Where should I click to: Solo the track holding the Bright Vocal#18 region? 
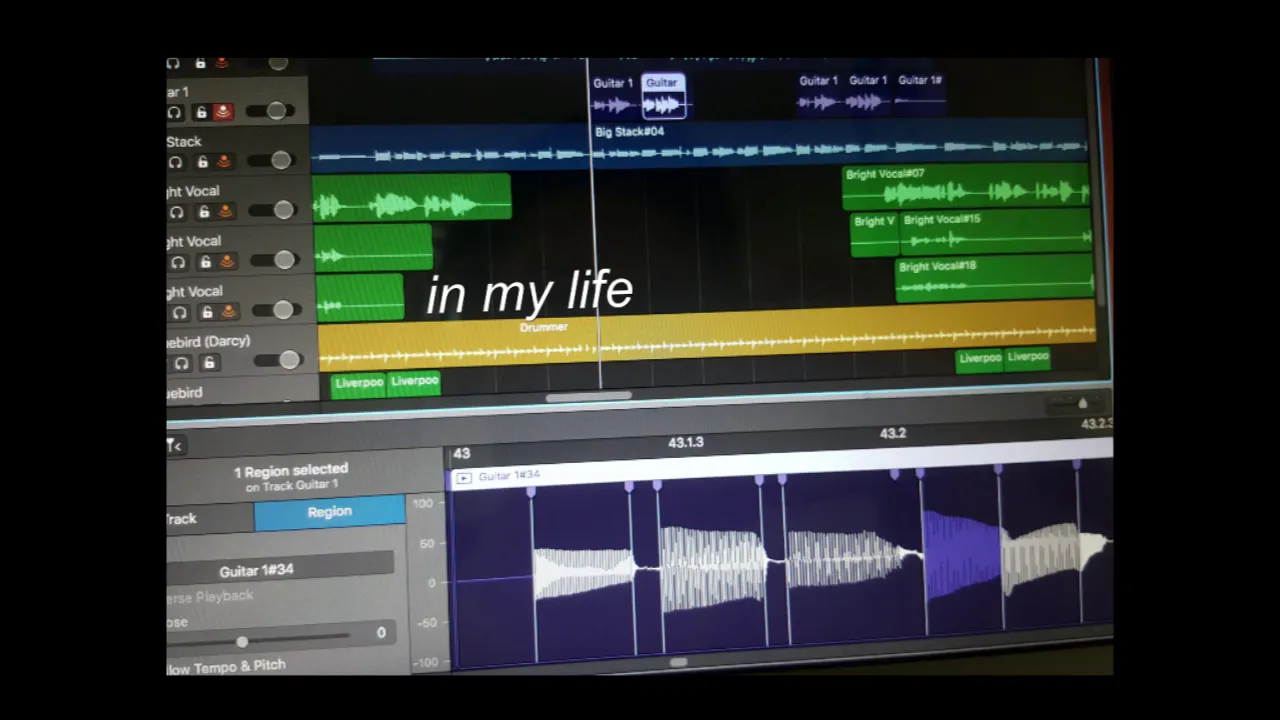point(179,313)
